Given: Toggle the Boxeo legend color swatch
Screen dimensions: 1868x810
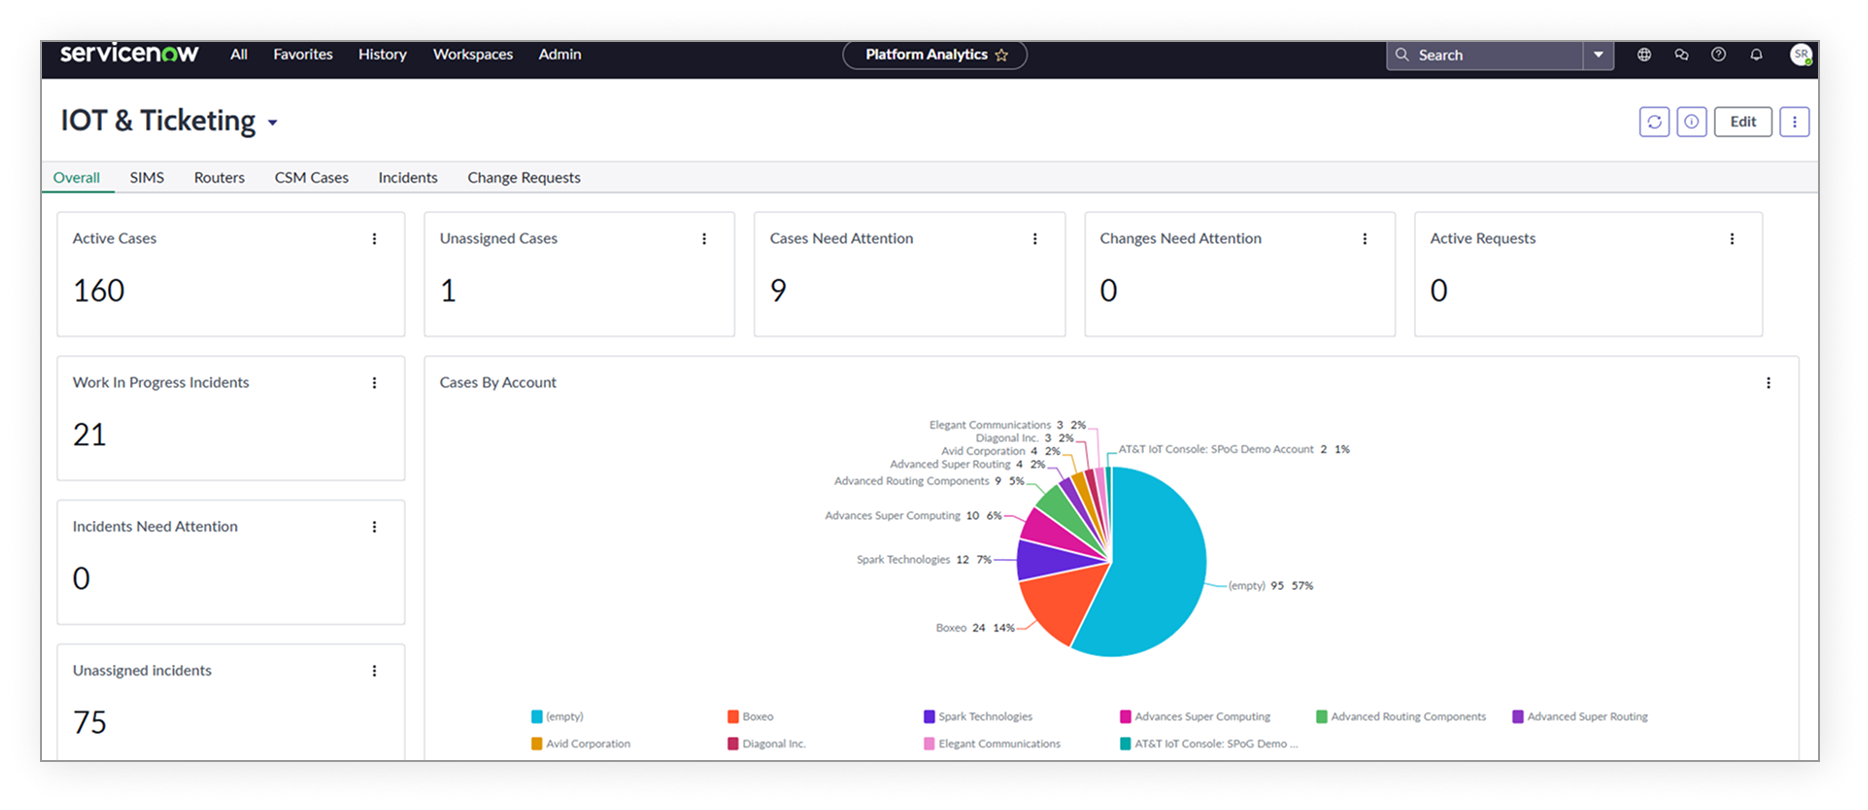Looking at the screenshot, I should click(733, 717).
